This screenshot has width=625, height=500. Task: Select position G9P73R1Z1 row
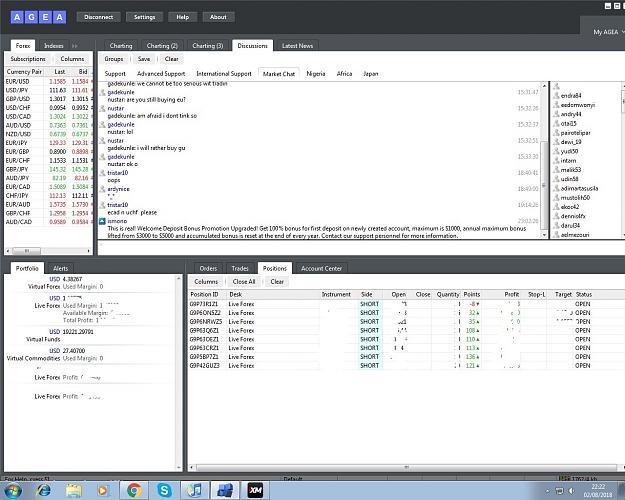click(x=406, y=304)
